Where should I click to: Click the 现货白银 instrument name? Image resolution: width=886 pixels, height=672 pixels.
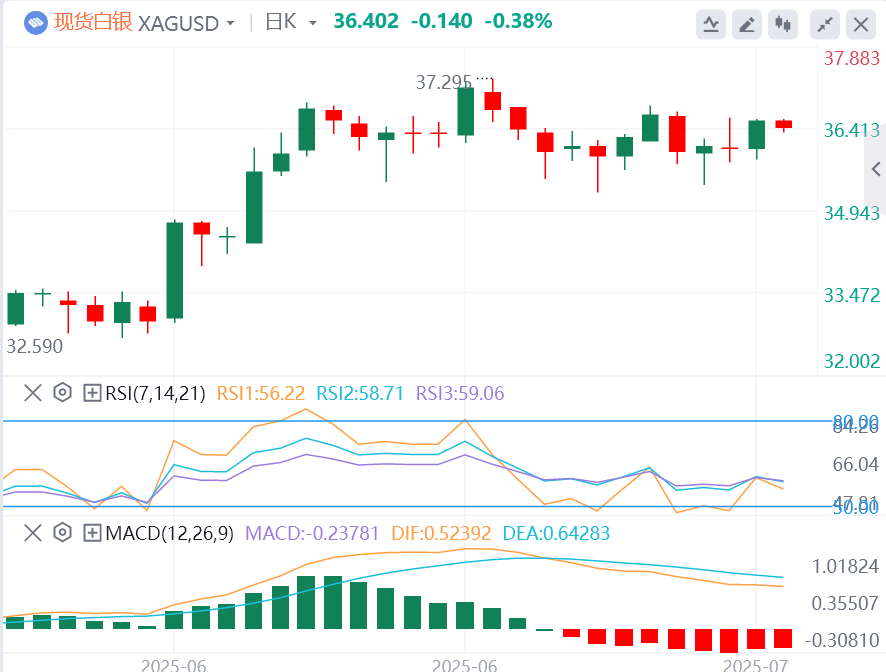[x=93, y=22]
